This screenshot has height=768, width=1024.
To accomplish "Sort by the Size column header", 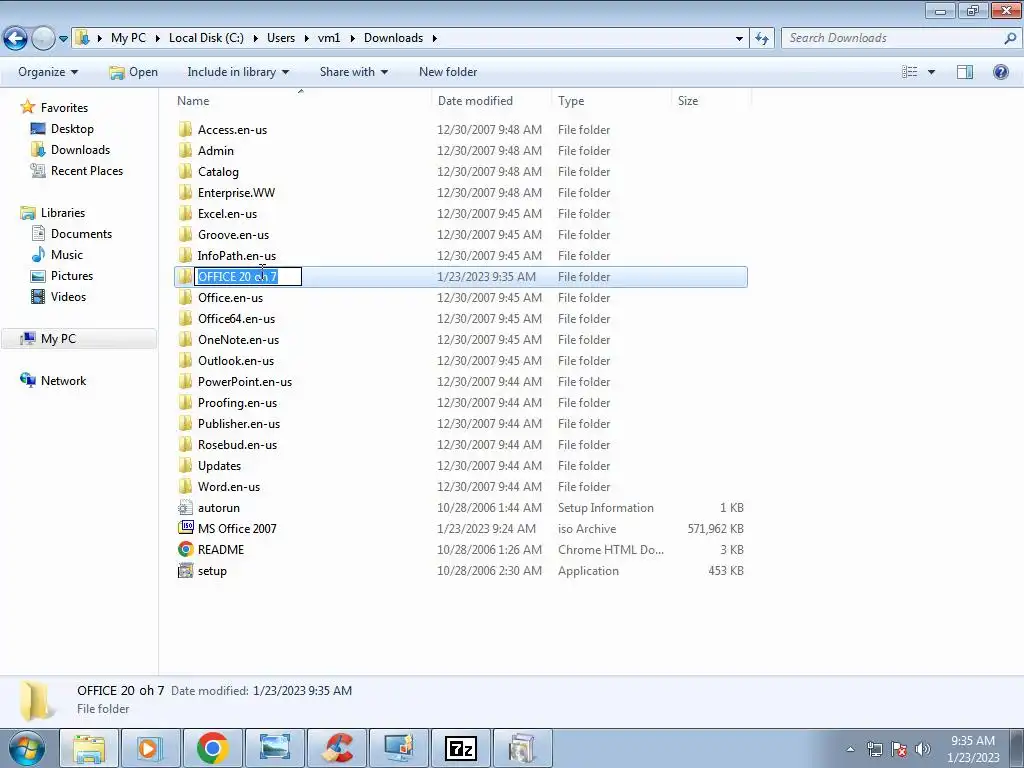I will 688,101.
